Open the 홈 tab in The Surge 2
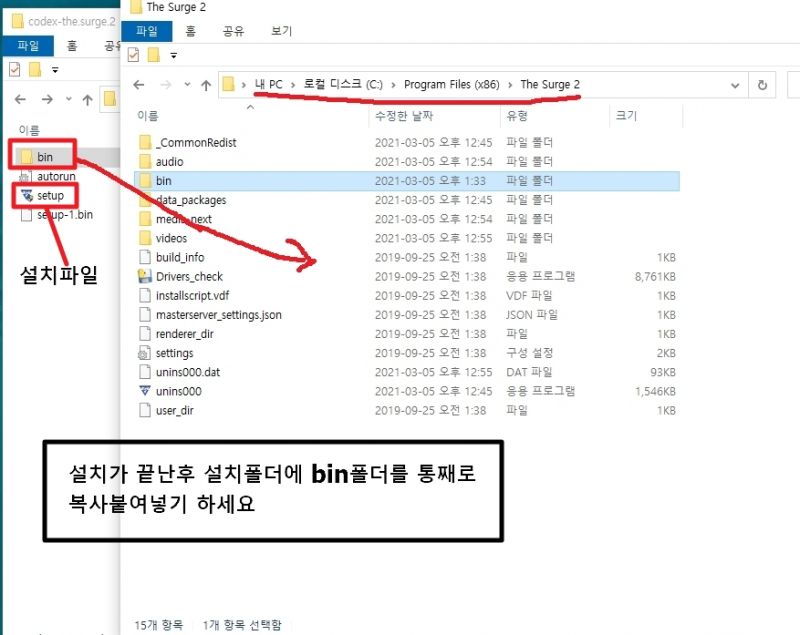Image resolution: width=800 pixels, height=635 pixels. [x=190, y=31]
